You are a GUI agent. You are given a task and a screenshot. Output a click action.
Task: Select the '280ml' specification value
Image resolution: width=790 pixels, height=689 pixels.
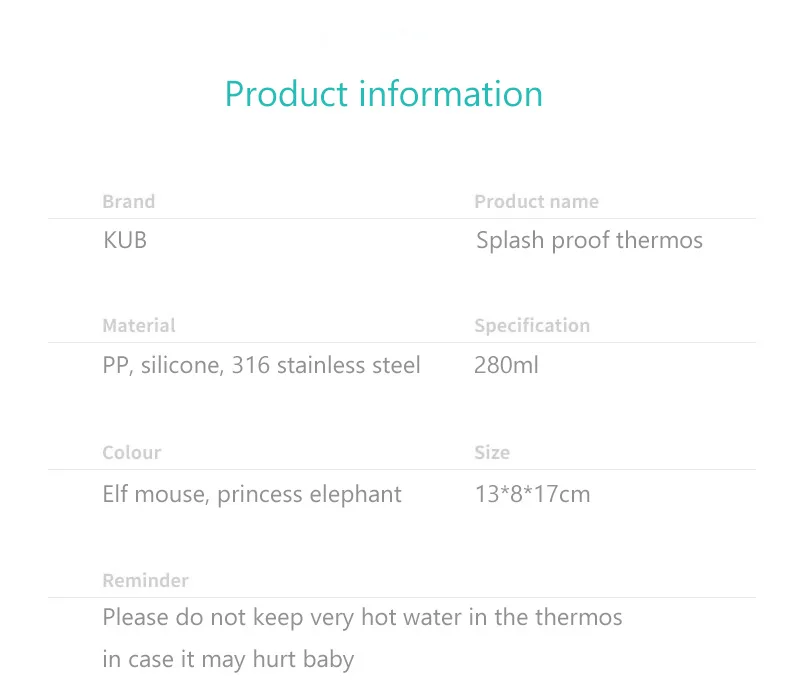pos(506,366)
